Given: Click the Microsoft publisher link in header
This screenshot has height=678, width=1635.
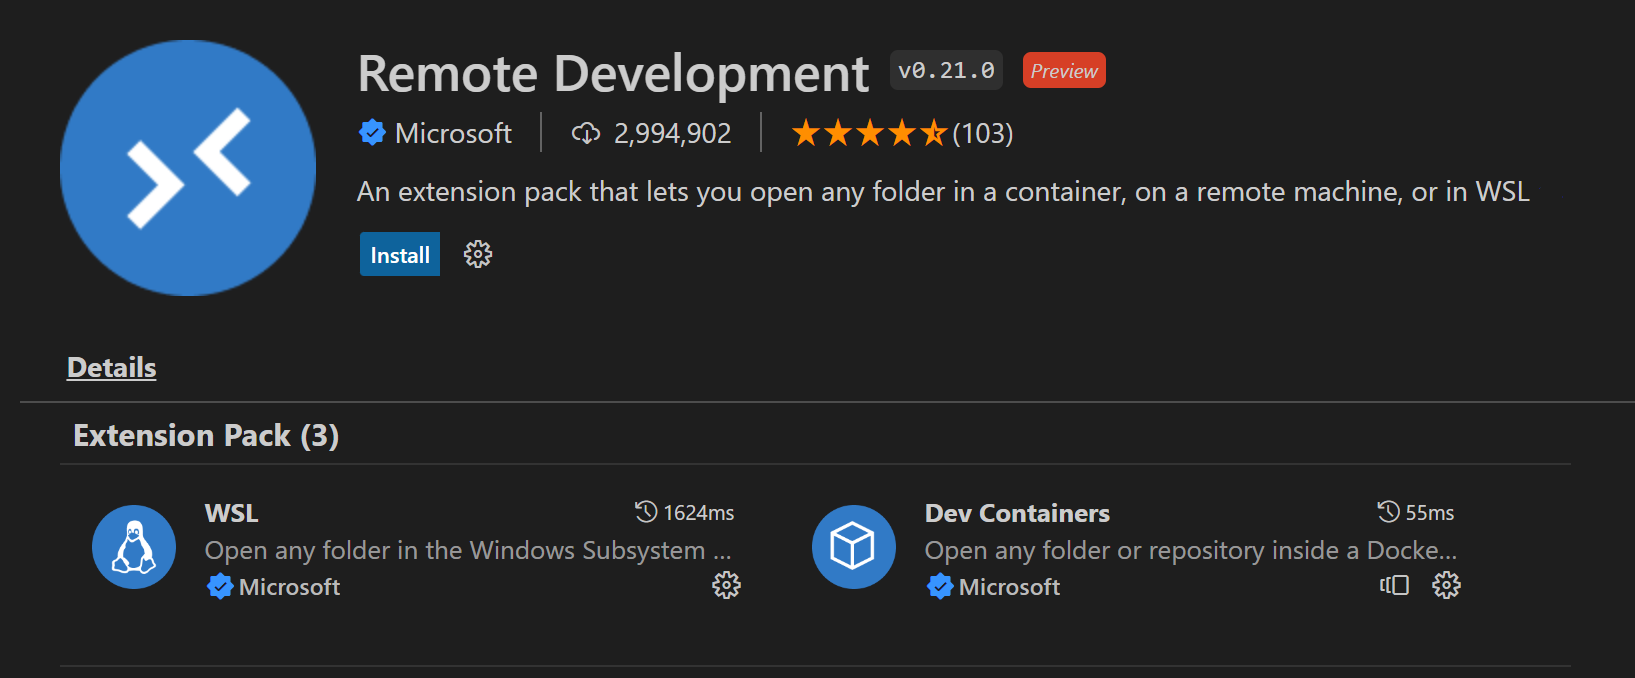Looking at the screenshot, I should pos(453,133).
